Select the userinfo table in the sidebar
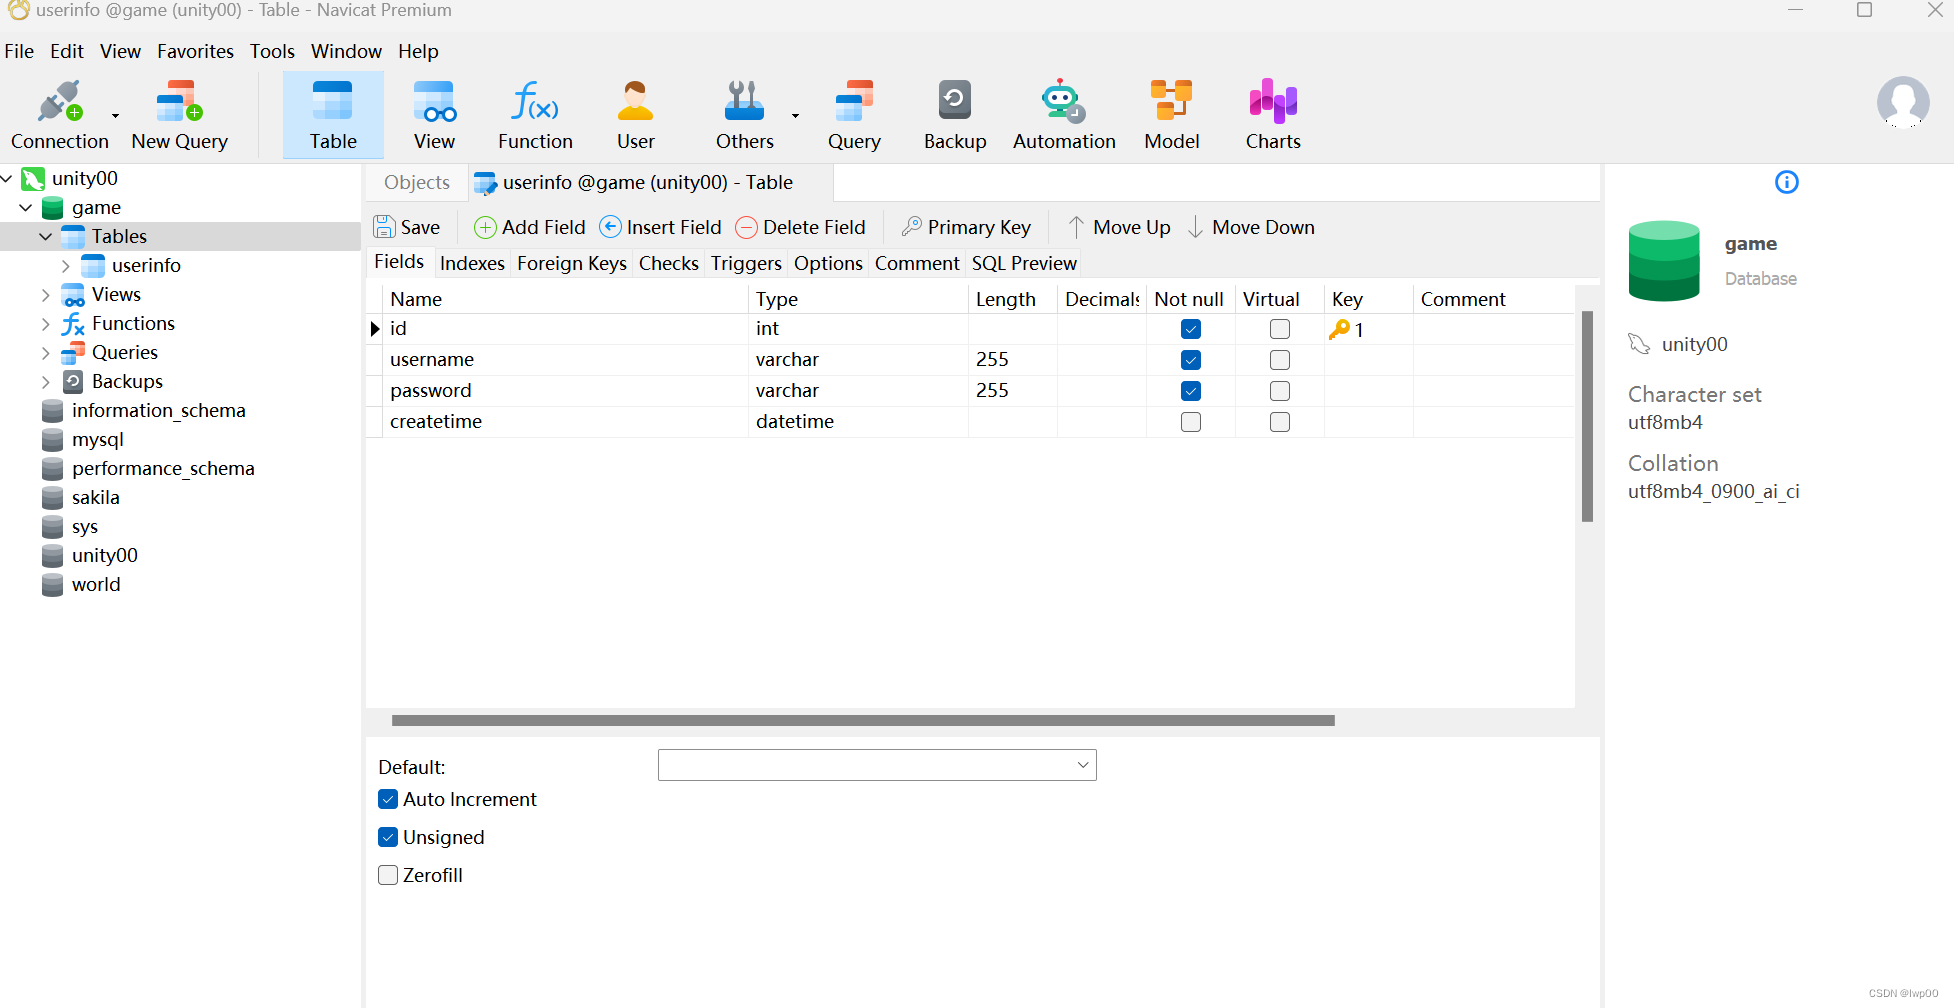 (x=145, y=265)
